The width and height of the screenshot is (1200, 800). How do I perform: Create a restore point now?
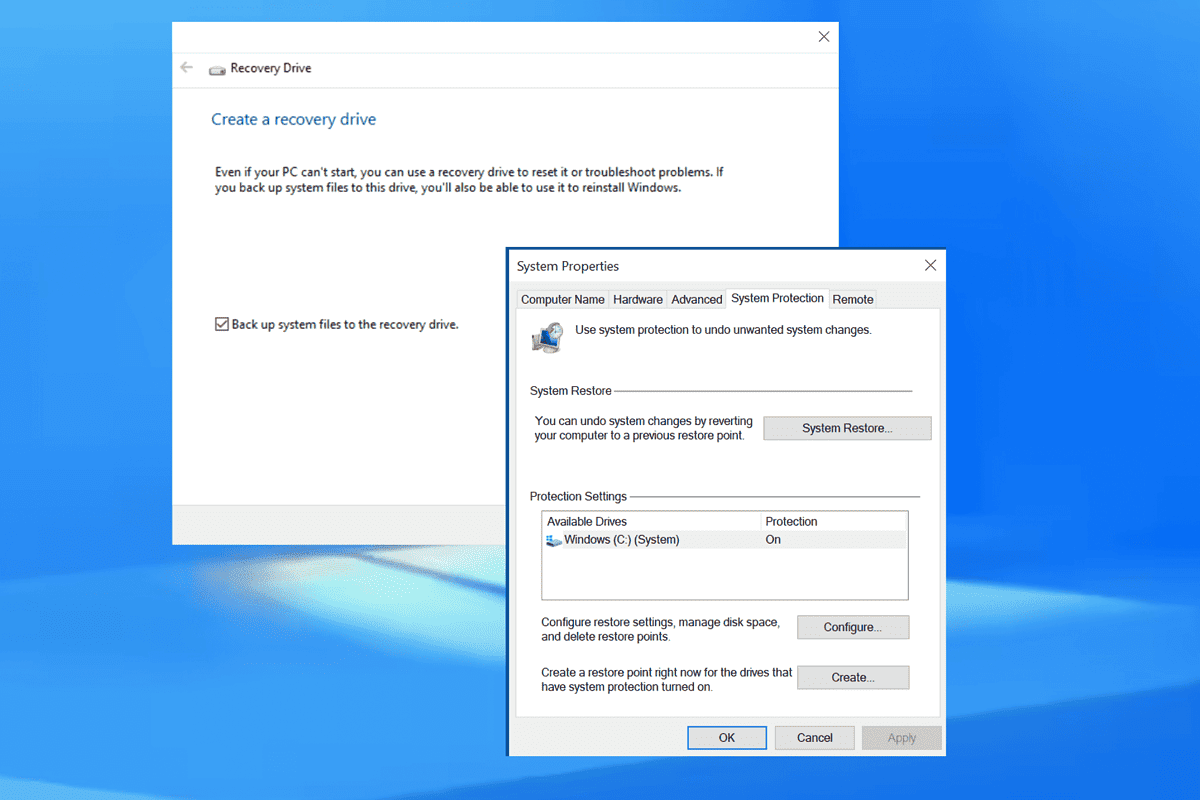pos(852,677)
